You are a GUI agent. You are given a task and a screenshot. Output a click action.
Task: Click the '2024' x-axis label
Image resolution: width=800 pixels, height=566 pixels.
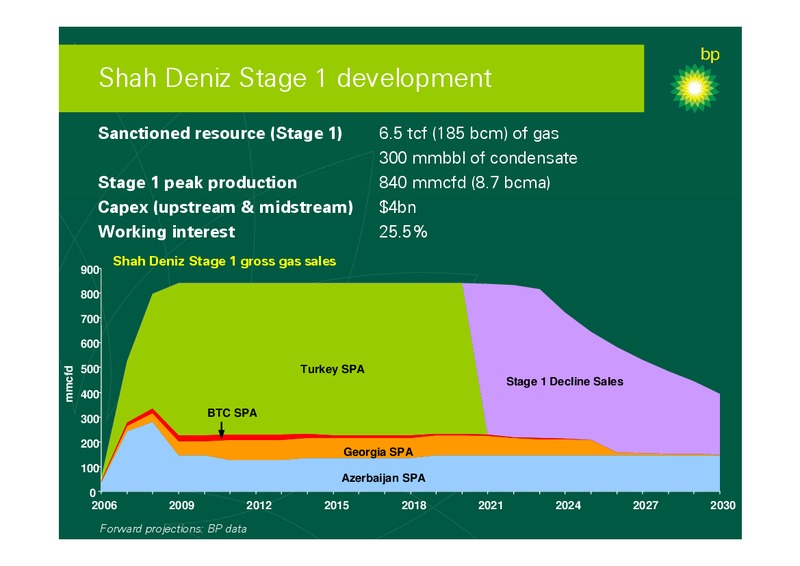click(568, 505)
